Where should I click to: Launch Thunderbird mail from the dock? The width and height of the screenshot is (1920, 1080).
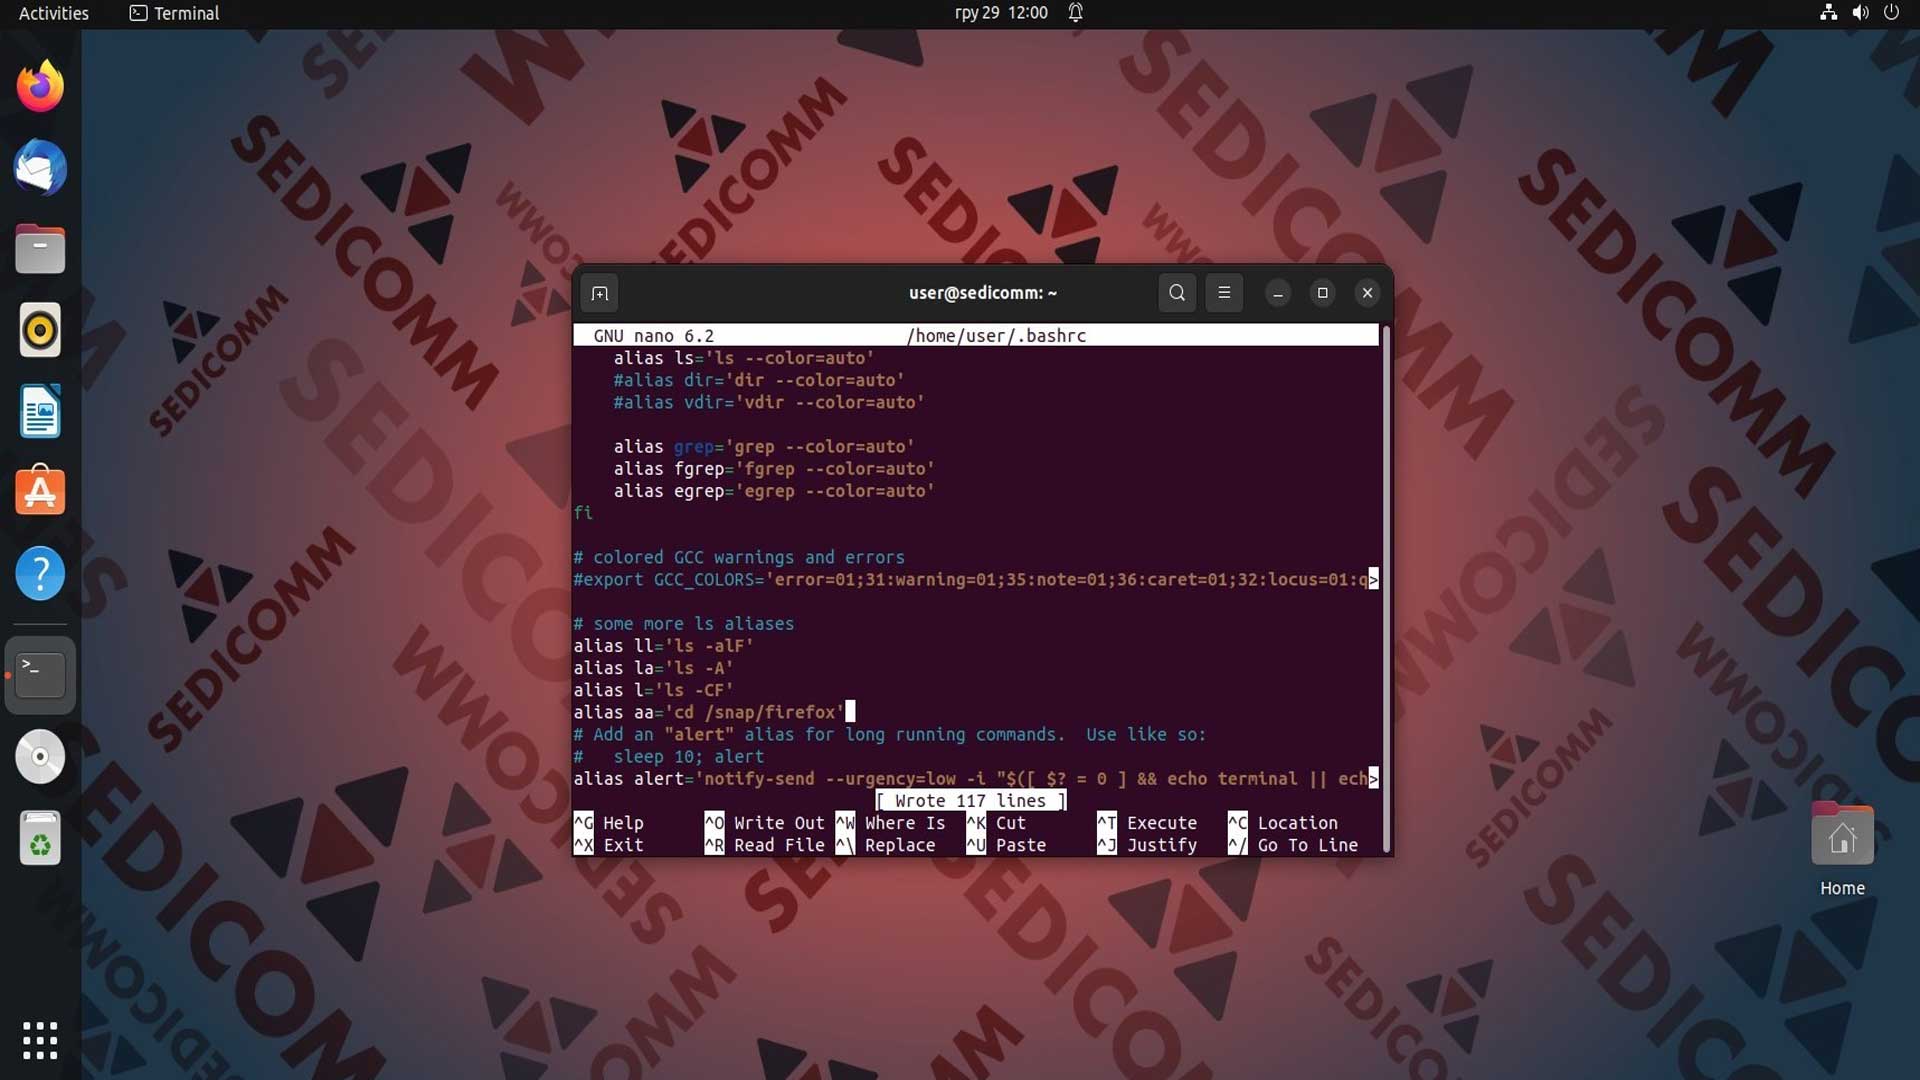click(40, 168)
